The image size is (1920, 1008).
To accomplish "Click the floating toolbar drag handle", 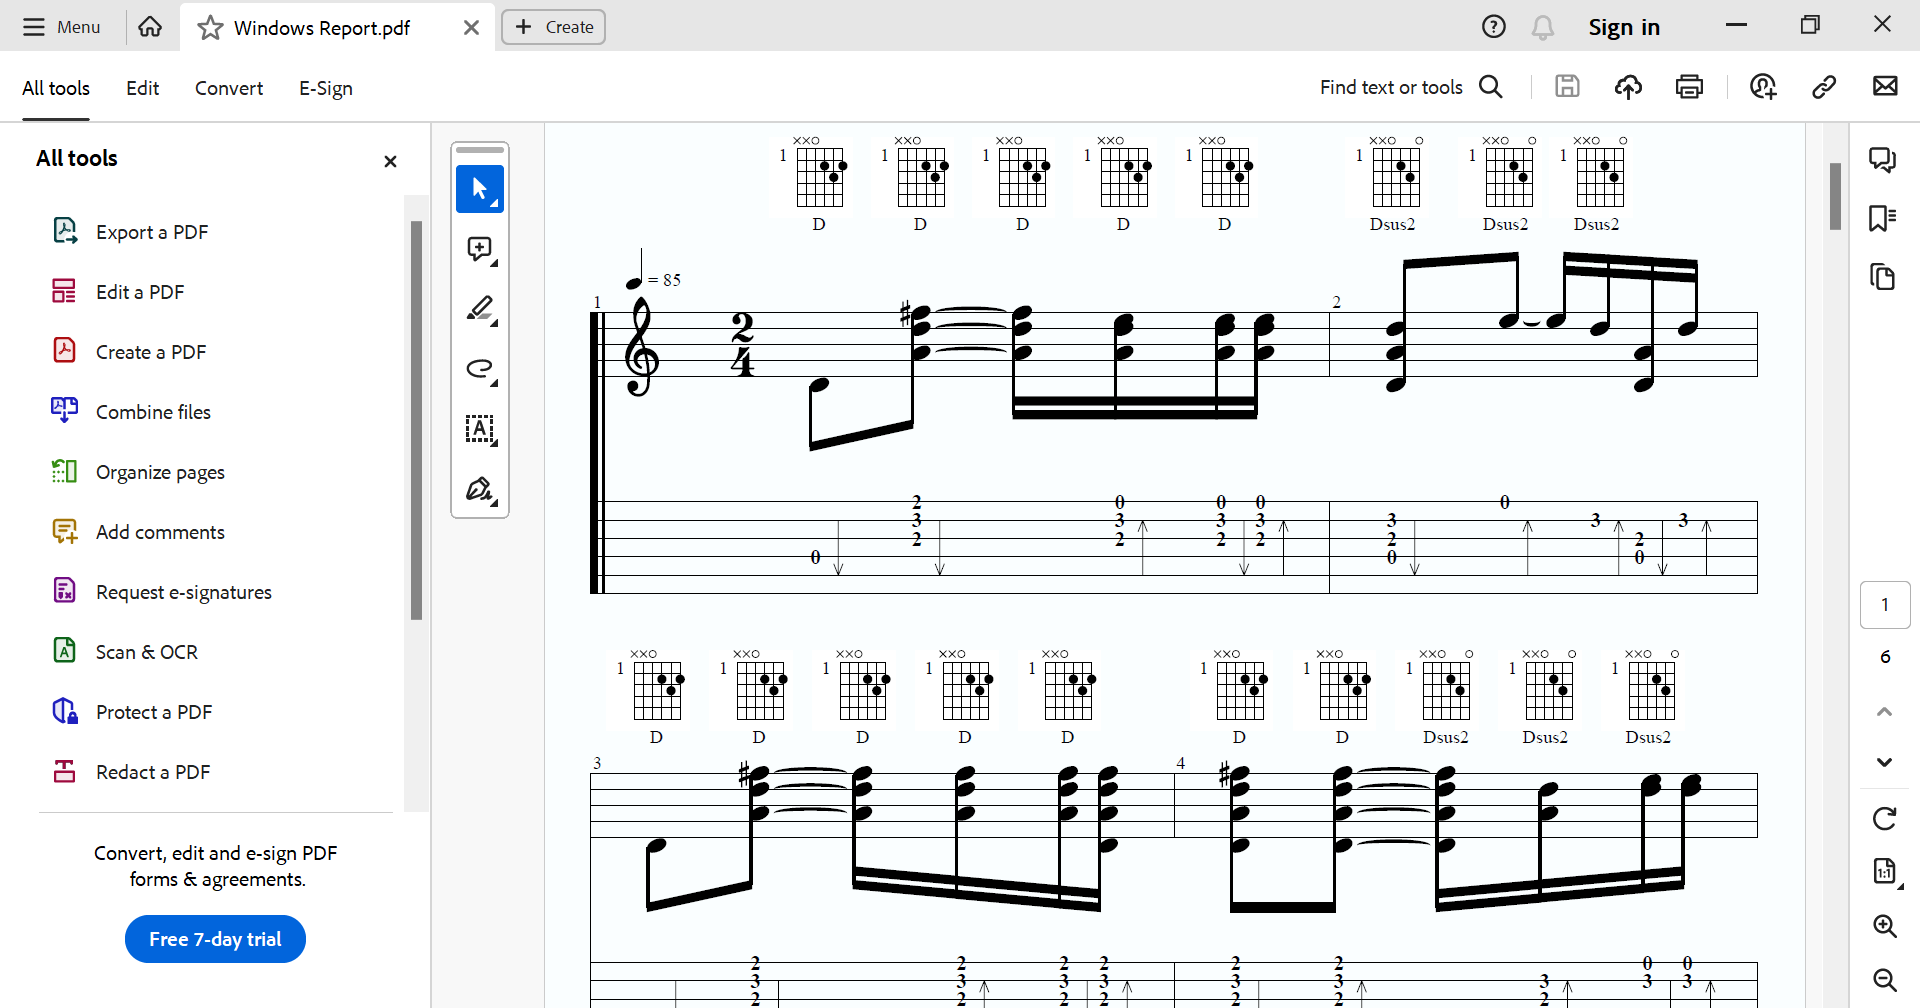I will click(x=480, y=150).
